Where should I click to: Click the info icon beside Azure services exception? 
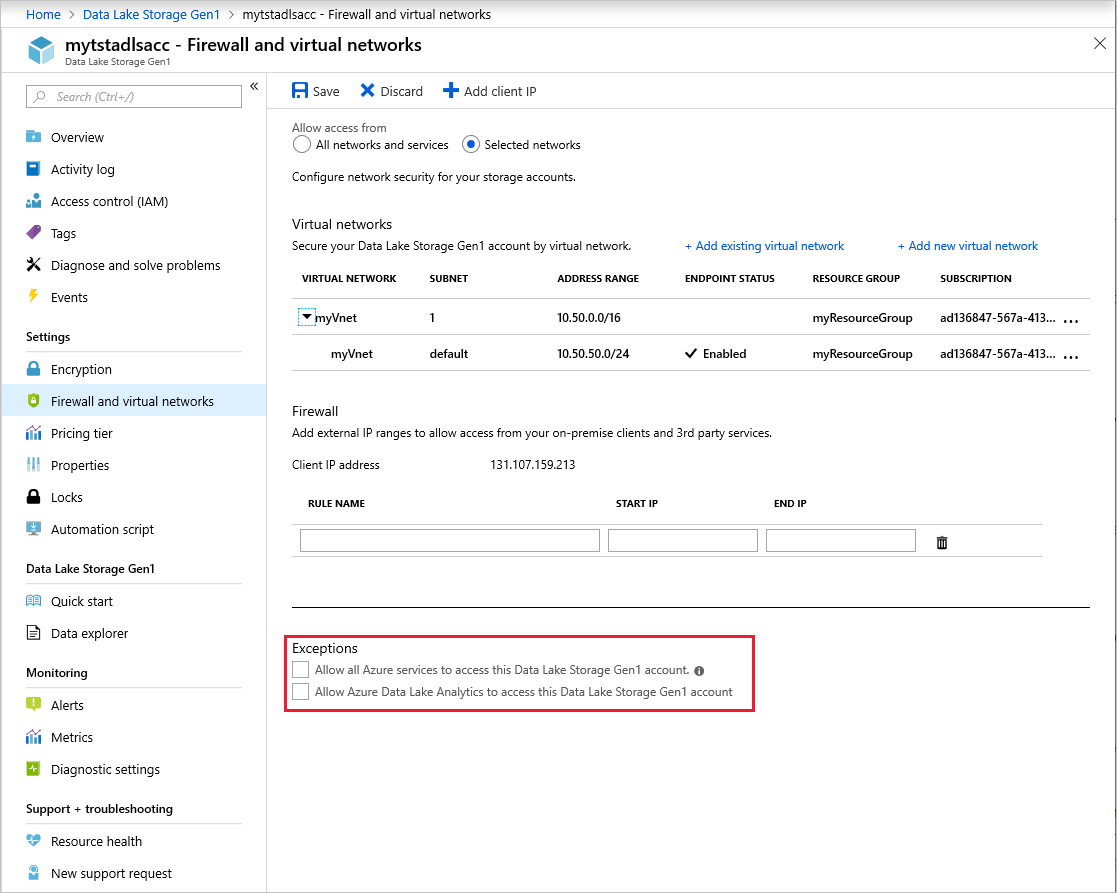[699, 671]
